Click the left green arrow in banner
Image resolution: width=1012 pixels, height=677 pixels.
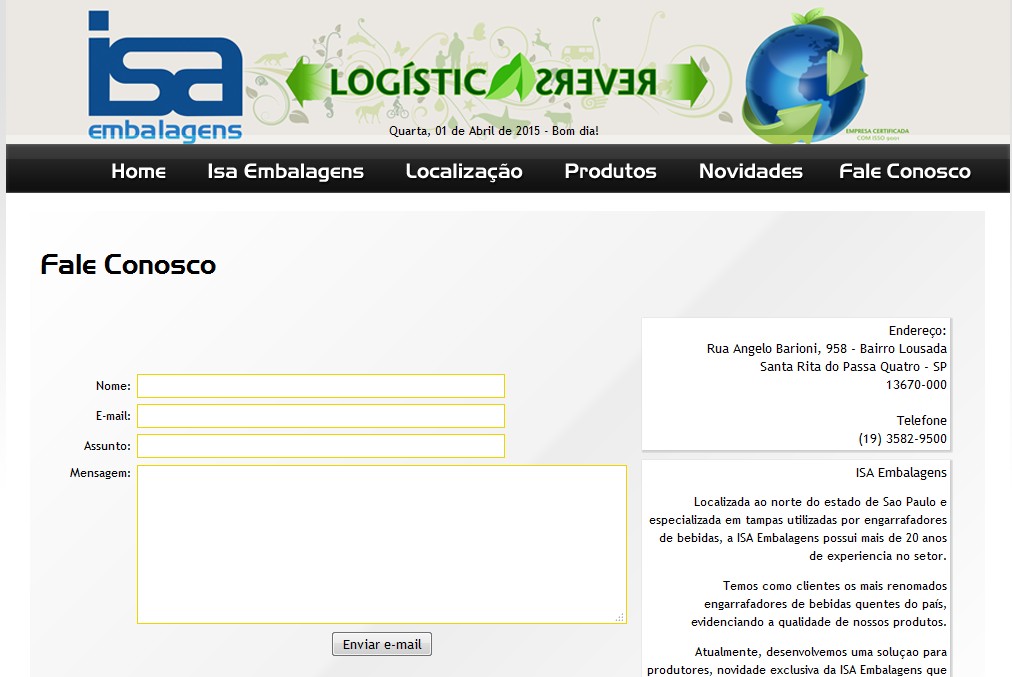click(303, 82)
